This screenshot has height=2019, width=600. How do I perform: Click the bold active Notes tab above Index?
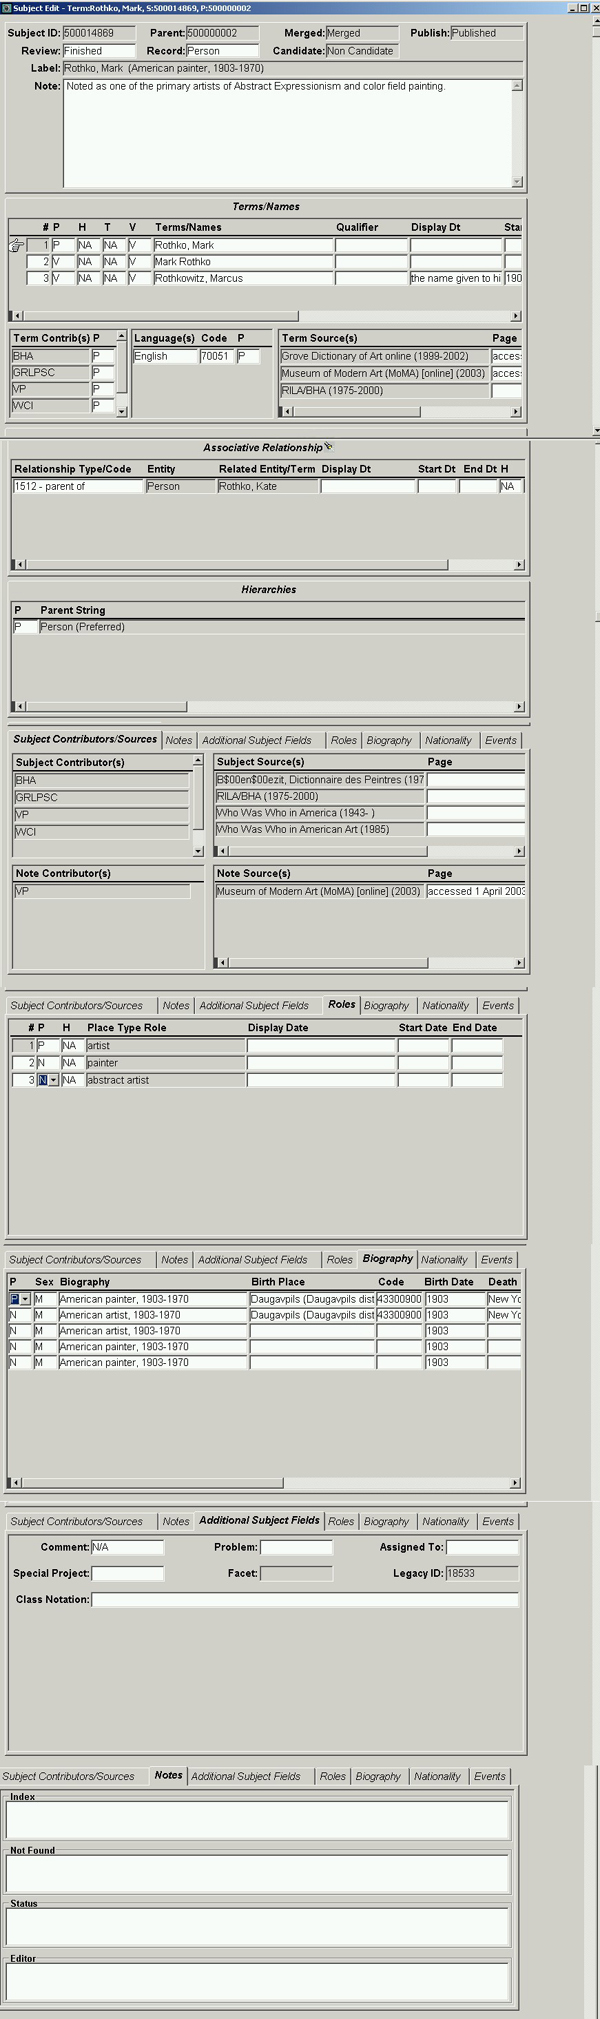click(x=168, y=1775)
